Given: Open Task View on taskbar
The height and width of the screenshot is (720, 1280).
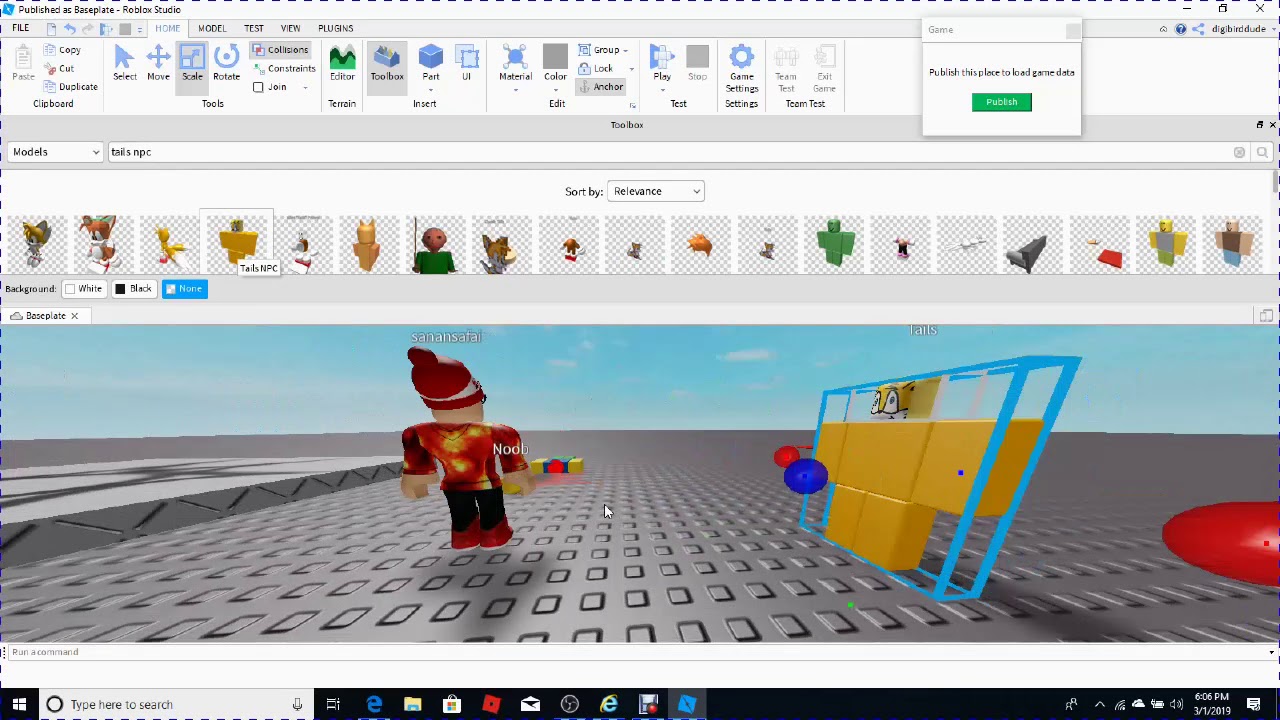Looking at the screenshot, I should point(333,704).
